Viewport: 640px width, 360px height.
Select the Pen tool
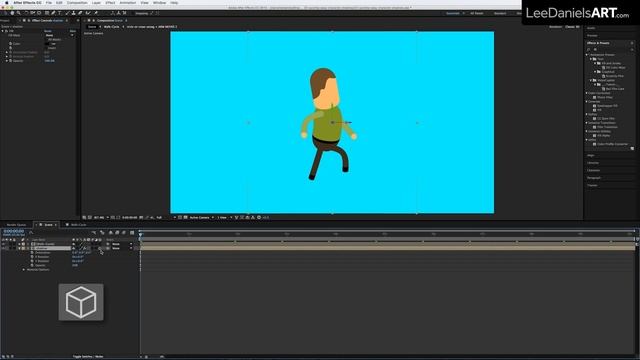[53, 13]
